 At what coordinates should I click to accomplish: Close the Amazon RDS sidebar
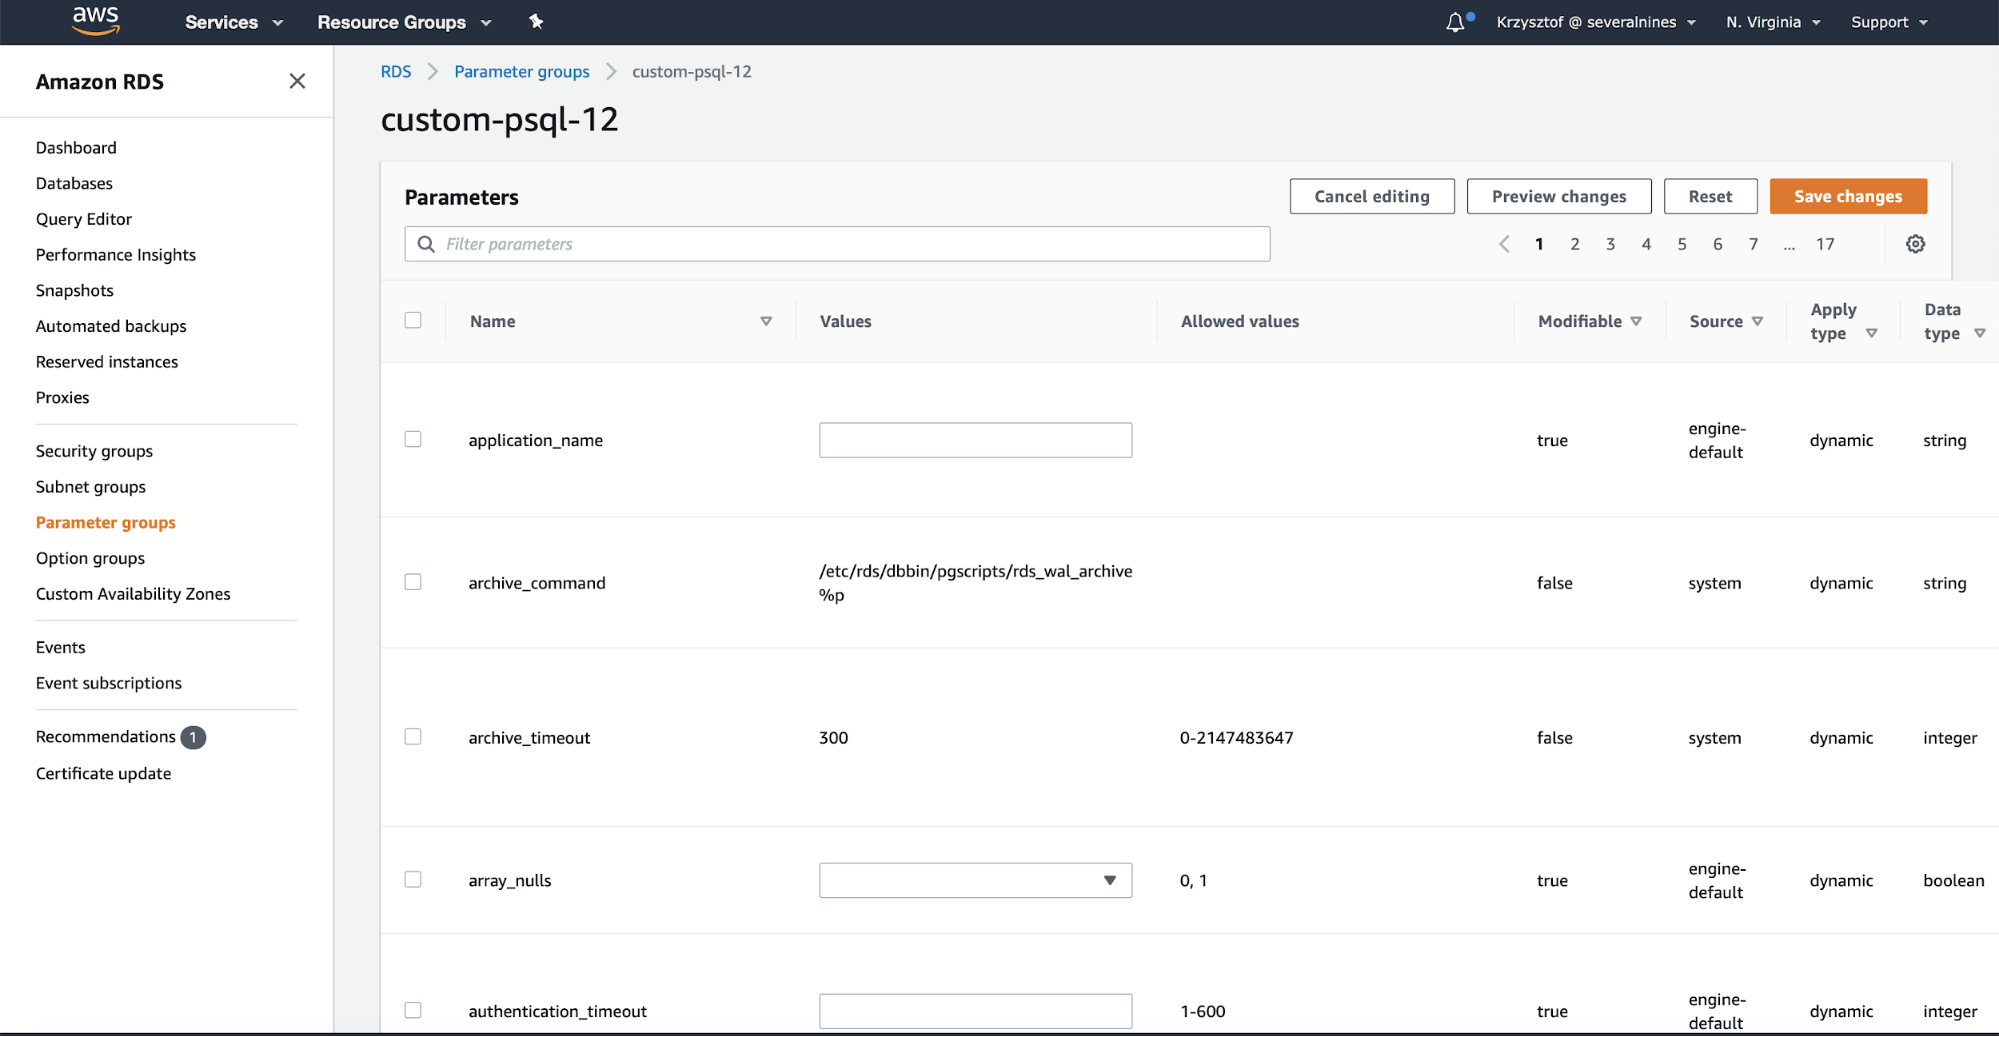(297, 81)
